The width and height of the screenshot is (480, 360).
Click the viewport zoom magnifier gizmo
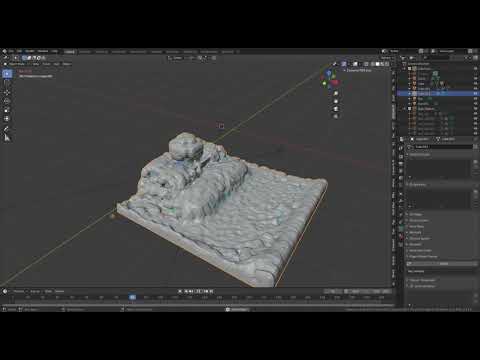[x=336, y=94]
